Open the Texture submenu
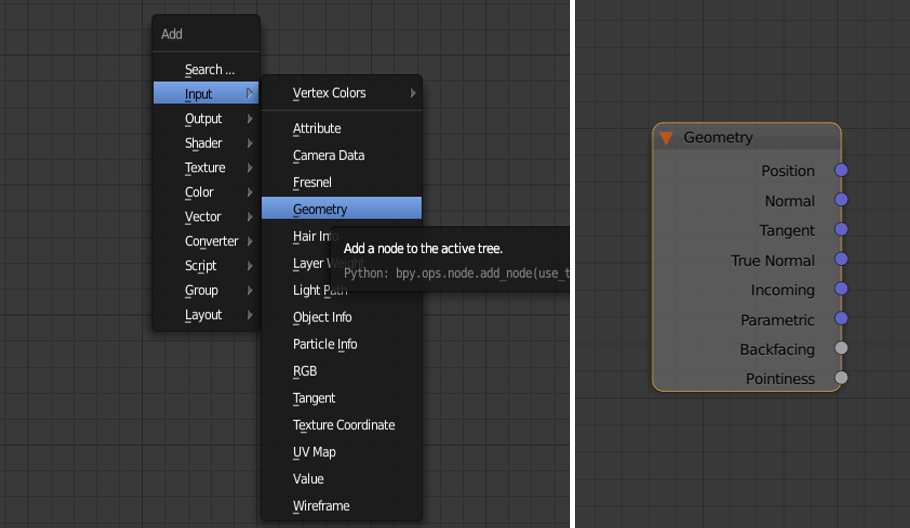The width and height of the screenshot is (910, 528). tap(205, 168)
